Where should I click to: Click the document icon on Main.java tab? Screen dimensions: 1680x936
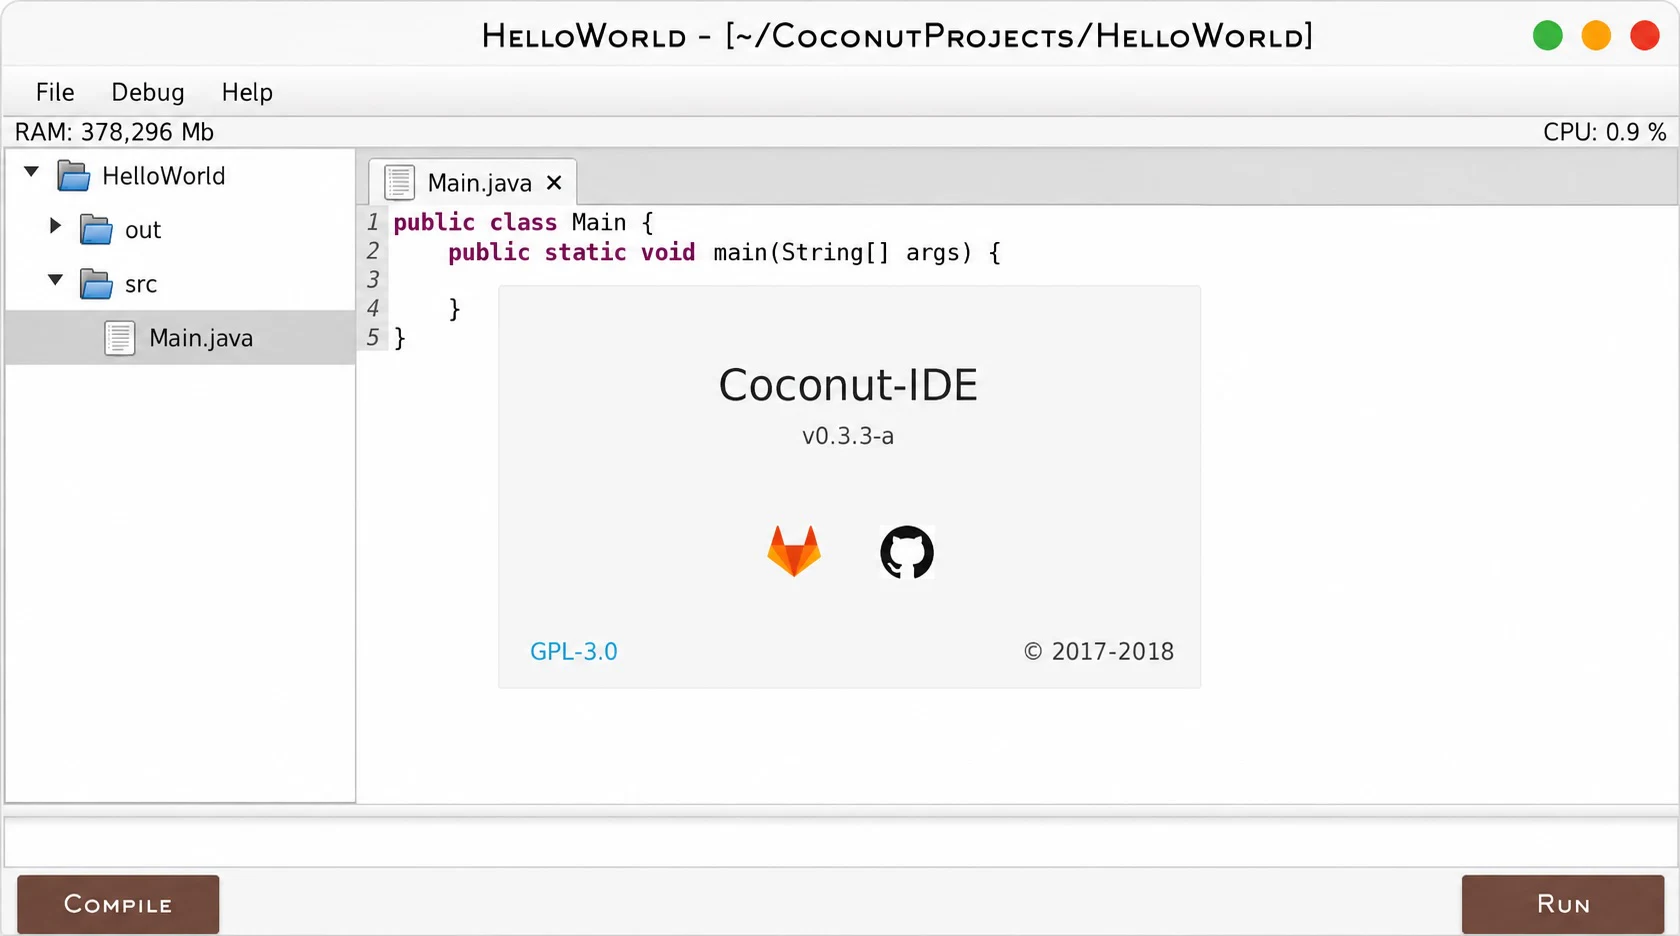click(x=399, y=182)
